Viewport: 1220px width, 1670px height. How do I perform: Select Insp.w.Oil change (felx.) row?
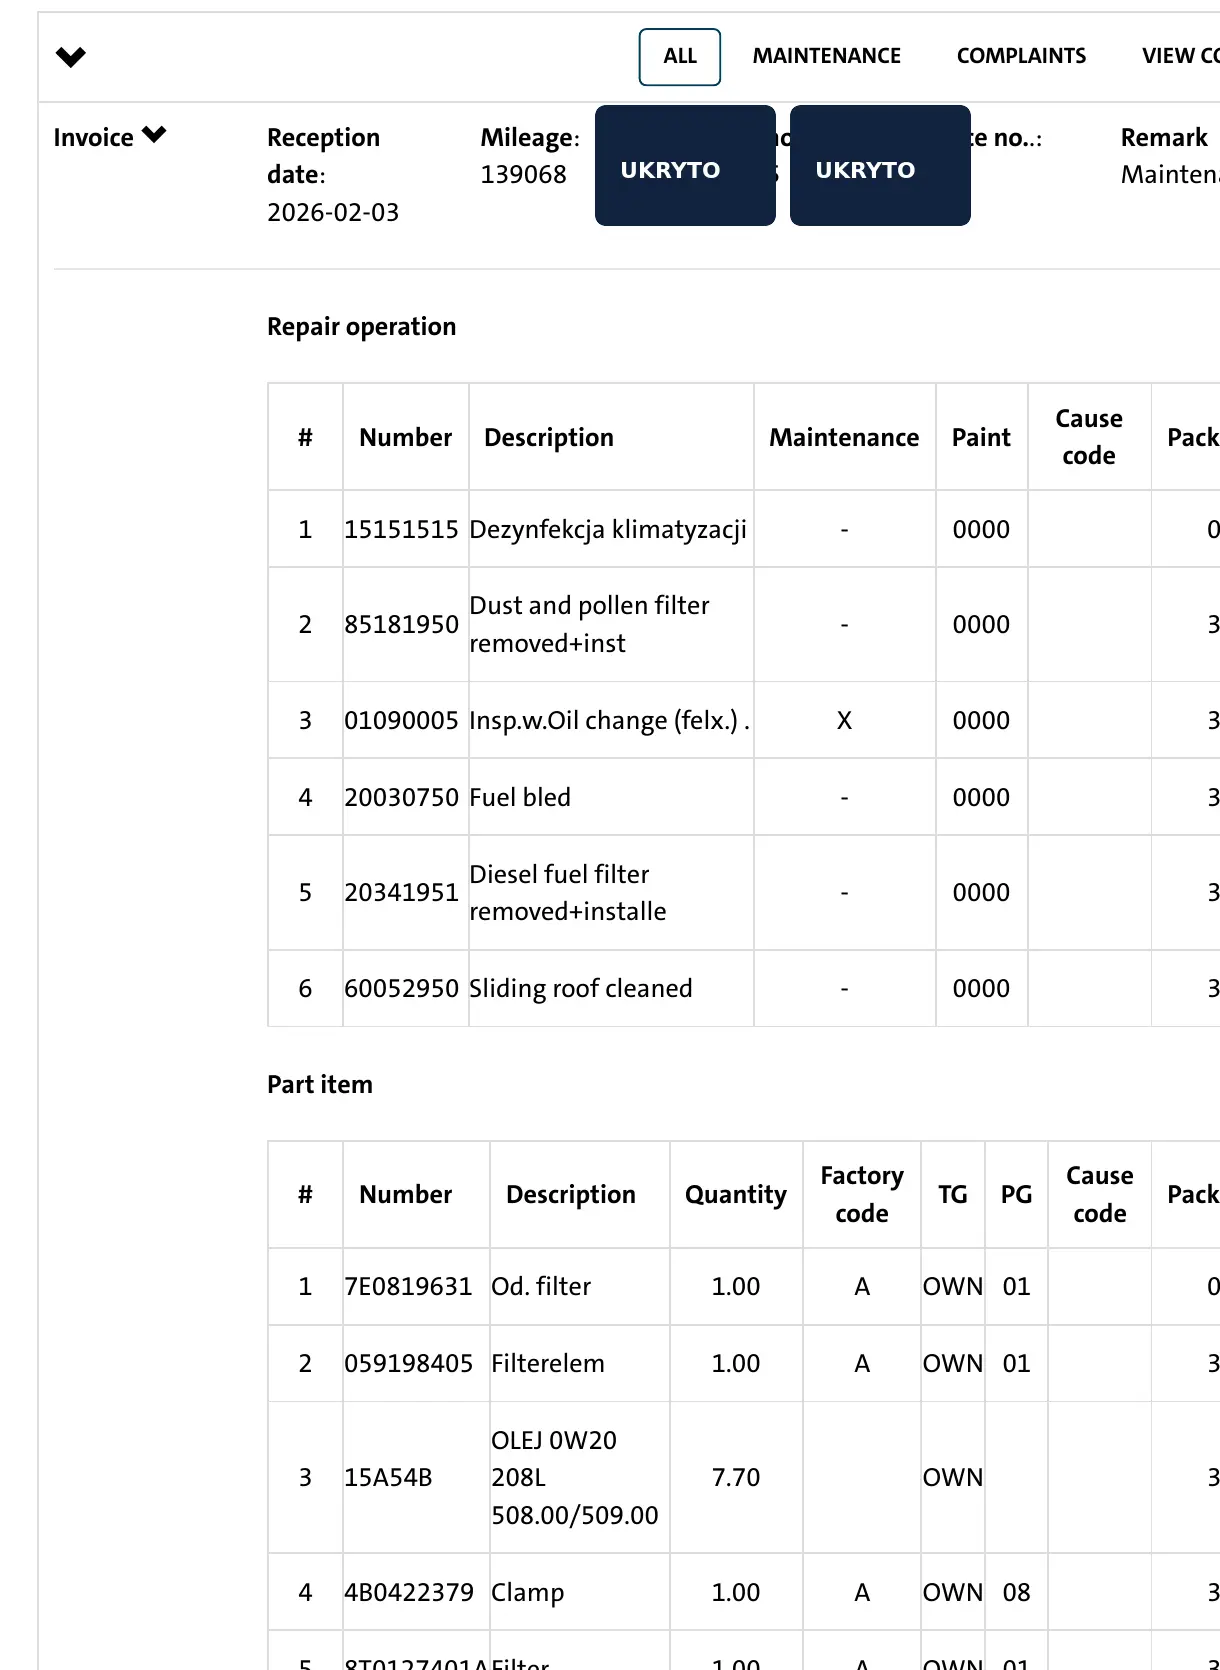coord(744,720)
